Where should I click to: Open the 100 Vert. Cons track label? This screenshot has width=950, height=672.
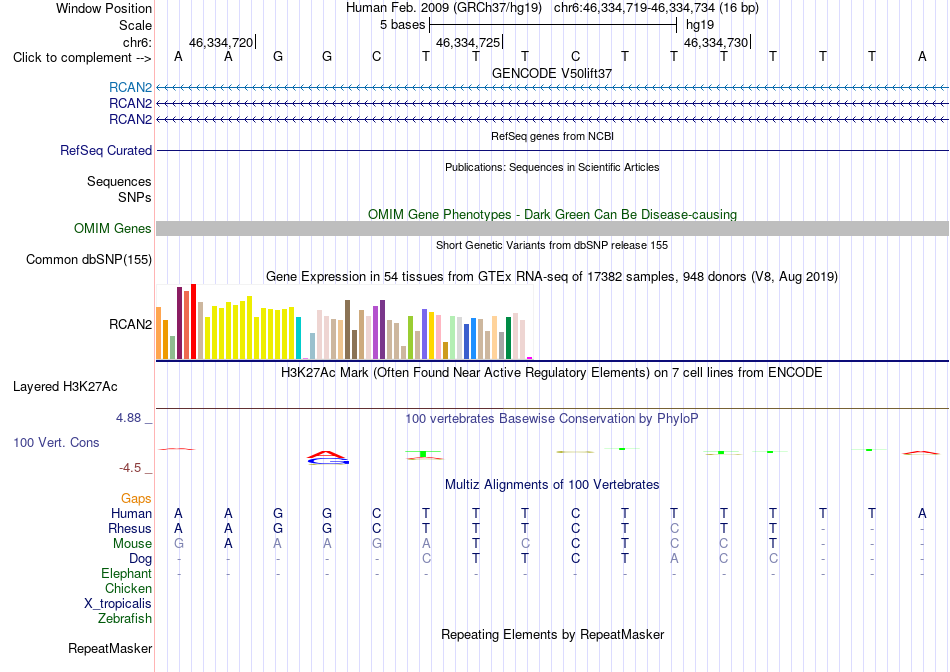click(56, 442)
